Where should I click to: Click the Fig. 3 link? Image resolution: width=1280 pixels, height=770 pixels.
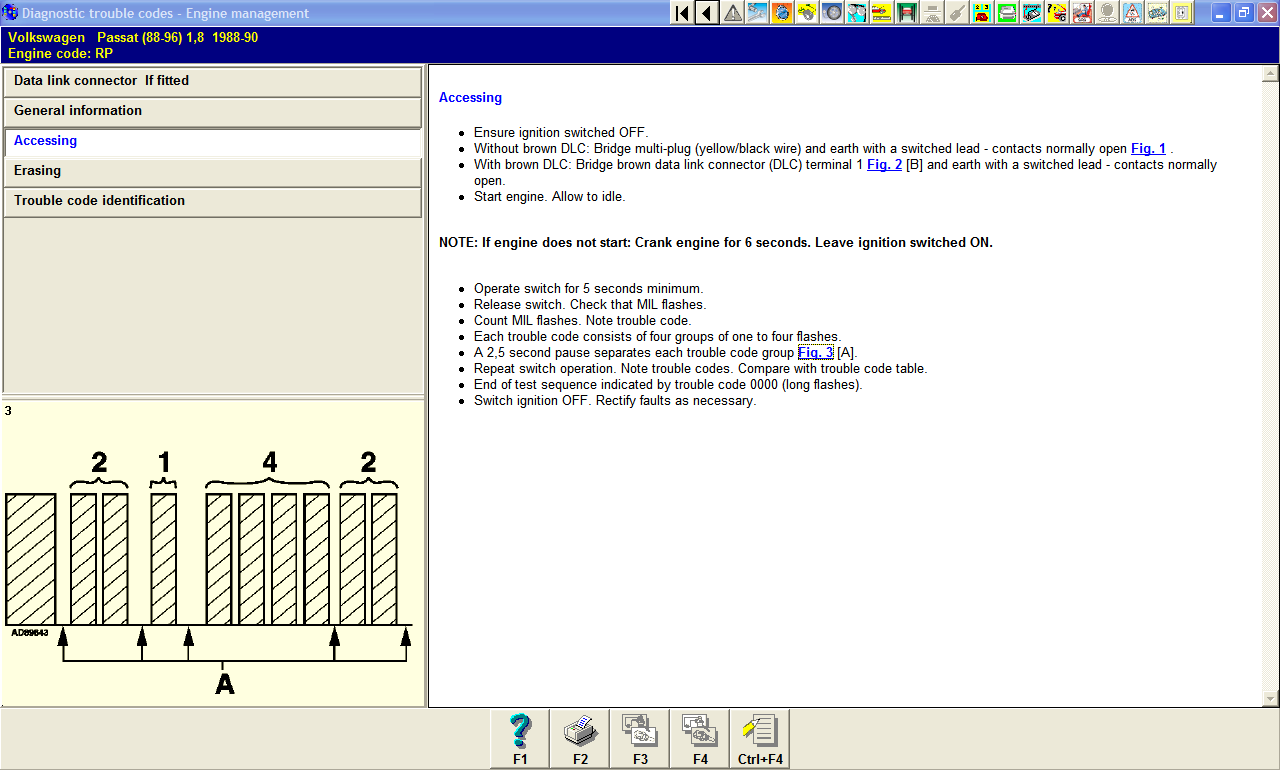point(815,353)
